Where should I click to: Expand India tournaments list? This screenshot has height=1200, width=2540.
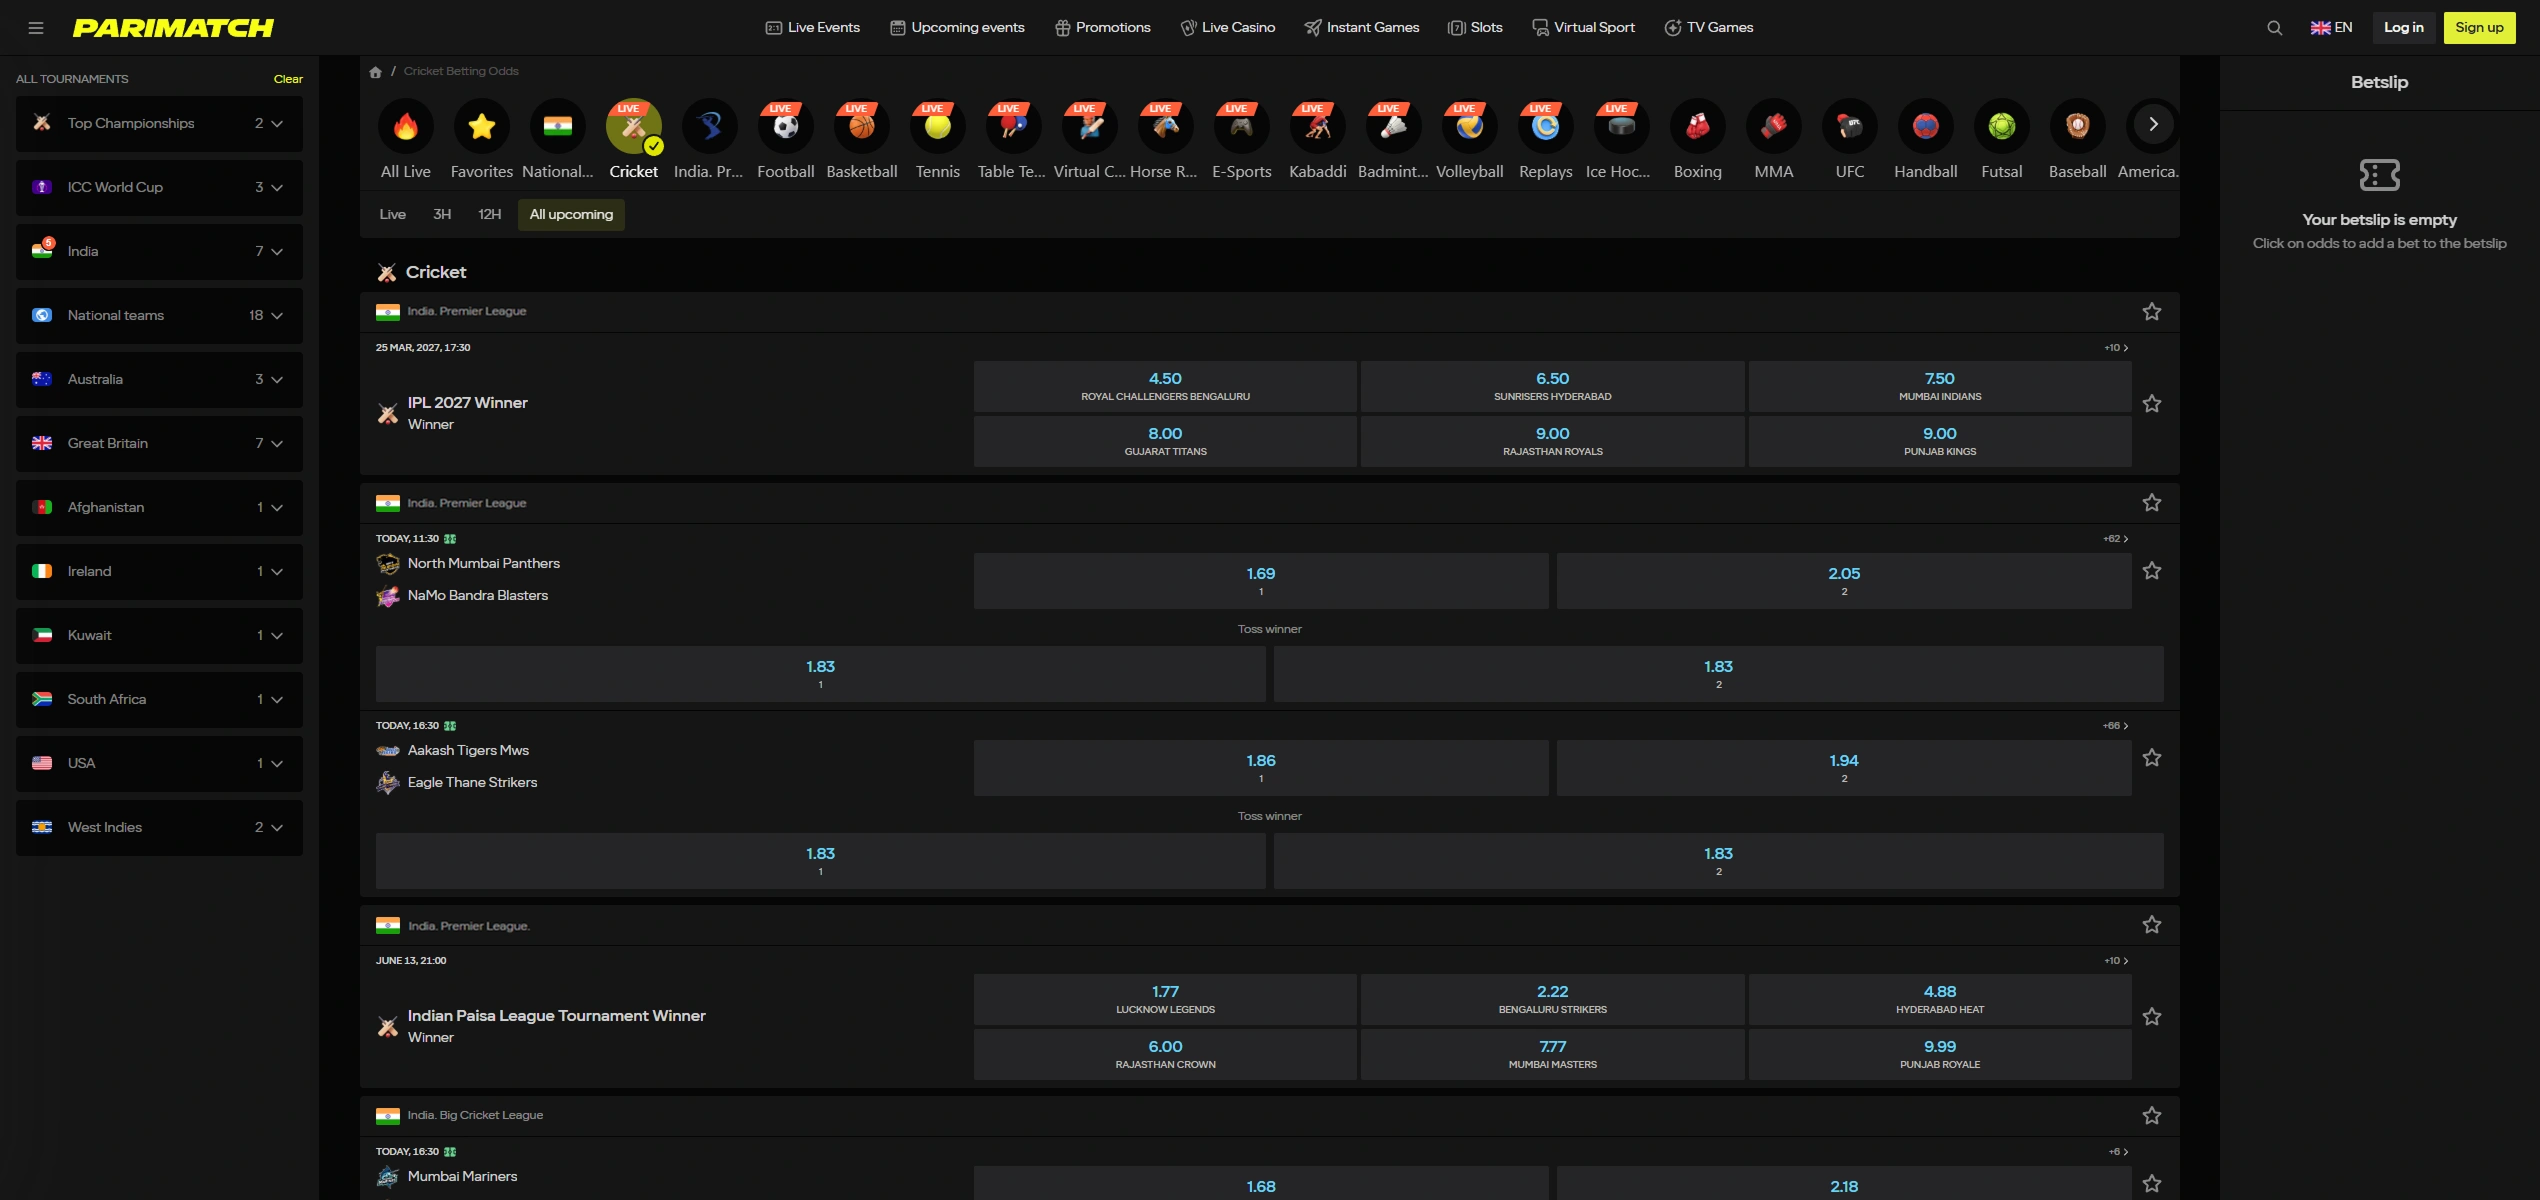tap(159, 252)
